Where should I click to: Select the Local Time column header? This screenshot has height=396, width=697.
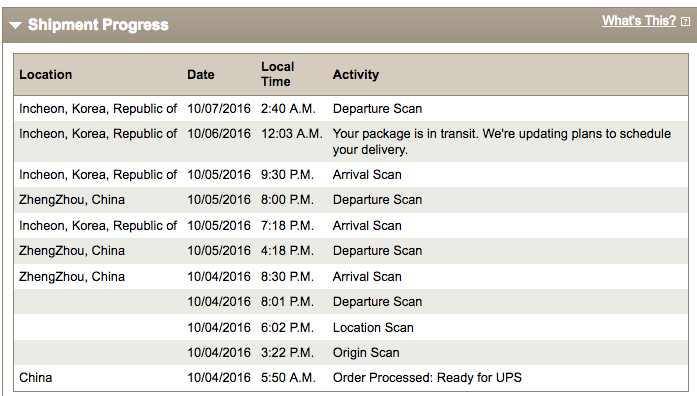(x=277, y=74)
